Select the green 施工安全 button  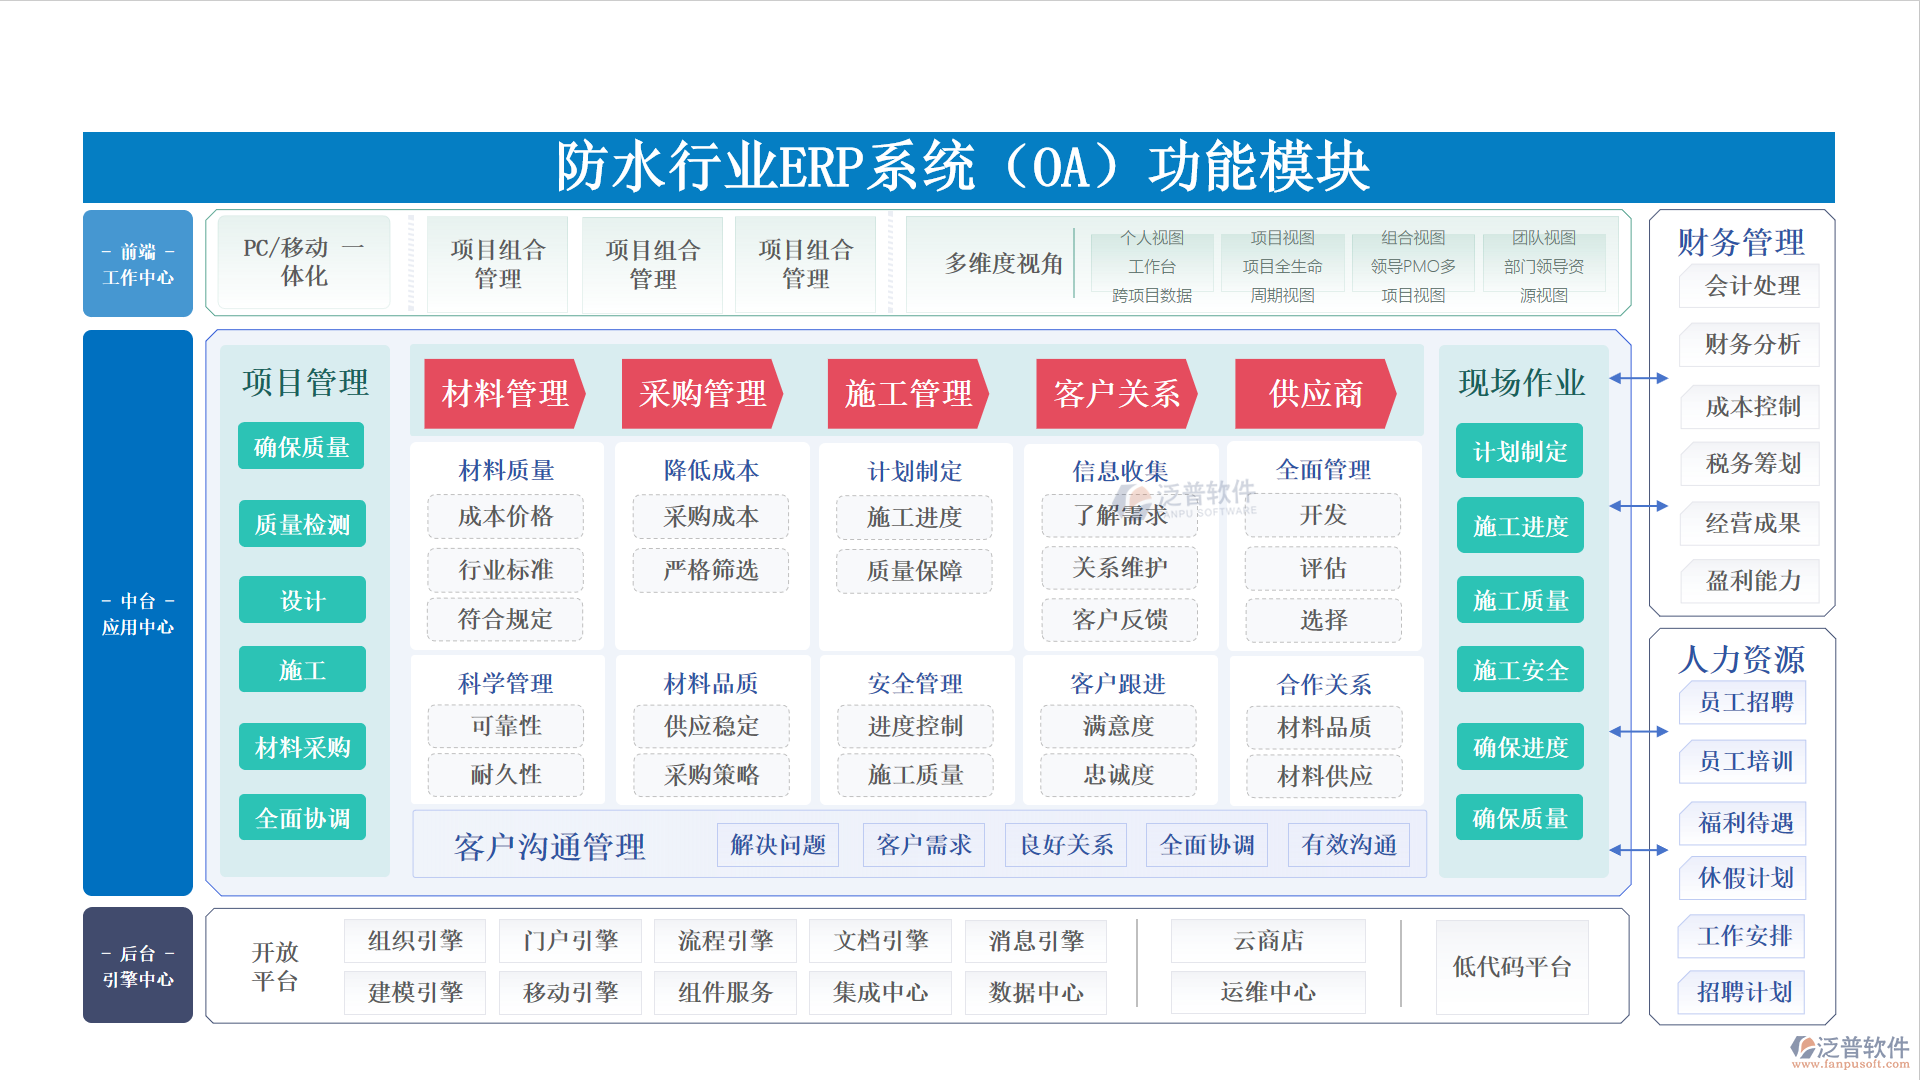tap(1519, 671)
